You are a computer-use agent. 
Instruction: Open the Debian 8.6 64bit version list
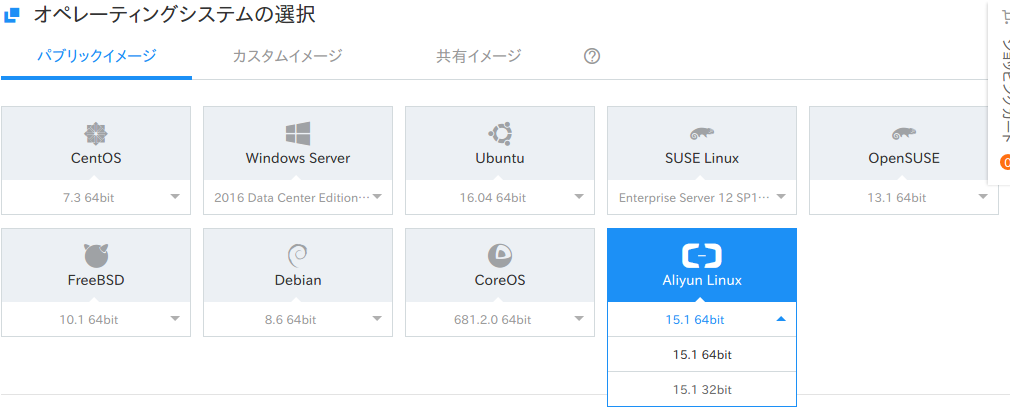click(x=298, y=319)
